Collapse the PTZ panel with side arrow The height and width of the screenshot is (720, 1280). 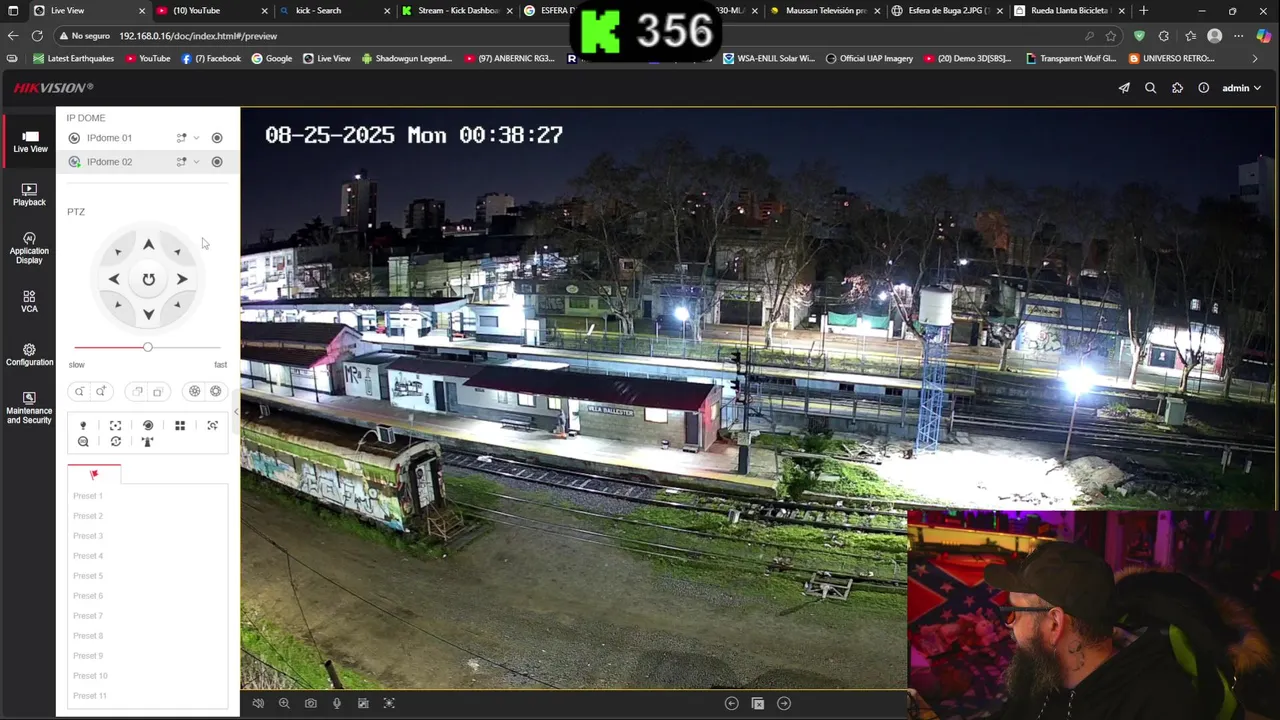coord(236,411)
